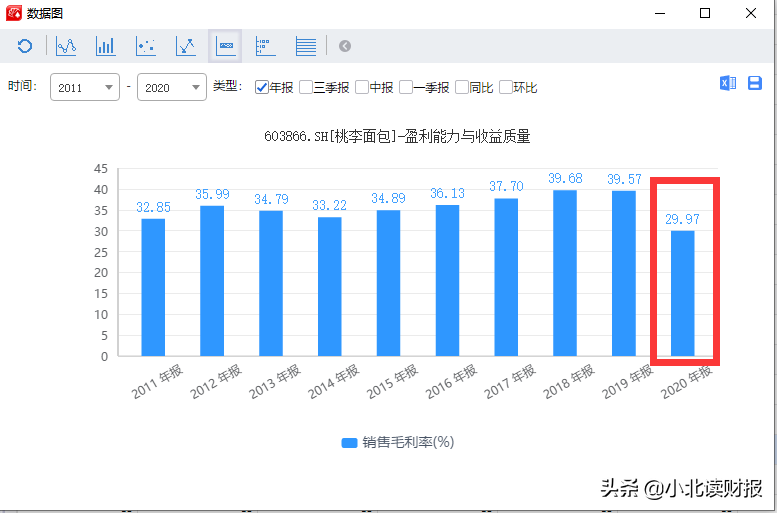Open the start year 2011 dropdown
Image resolution: width=777 pixels, height=513 pixels.
[x=85, y=87]
